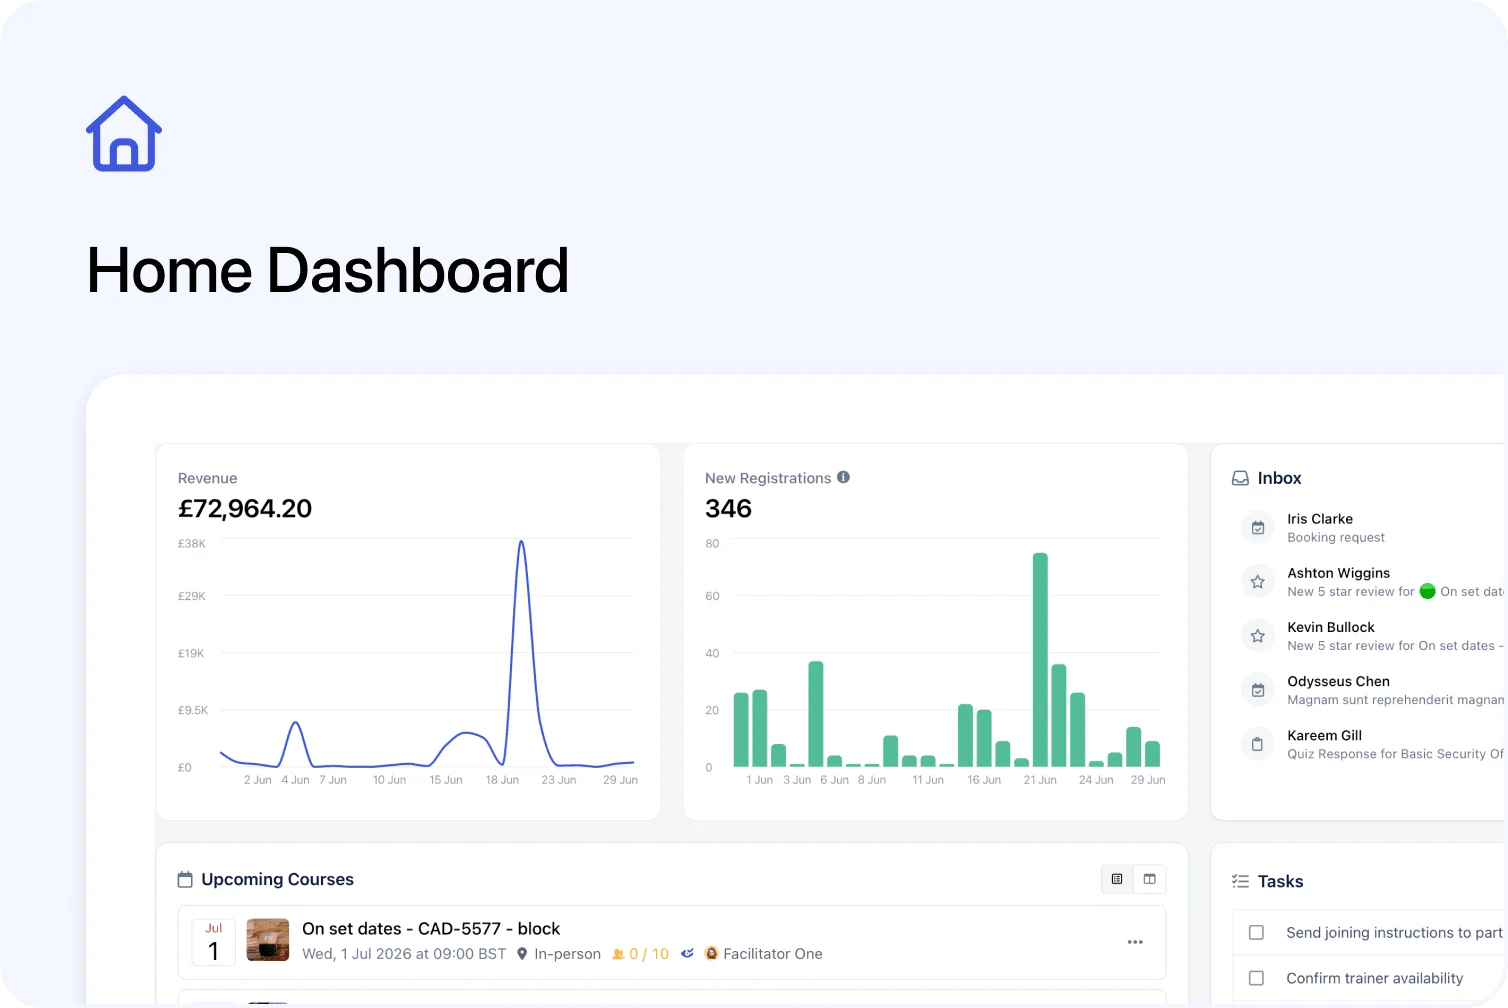The image size is (1508, 1008).
Task: Click the attendee count icon next to 0 / 10
Action: (x=618, y=954)
